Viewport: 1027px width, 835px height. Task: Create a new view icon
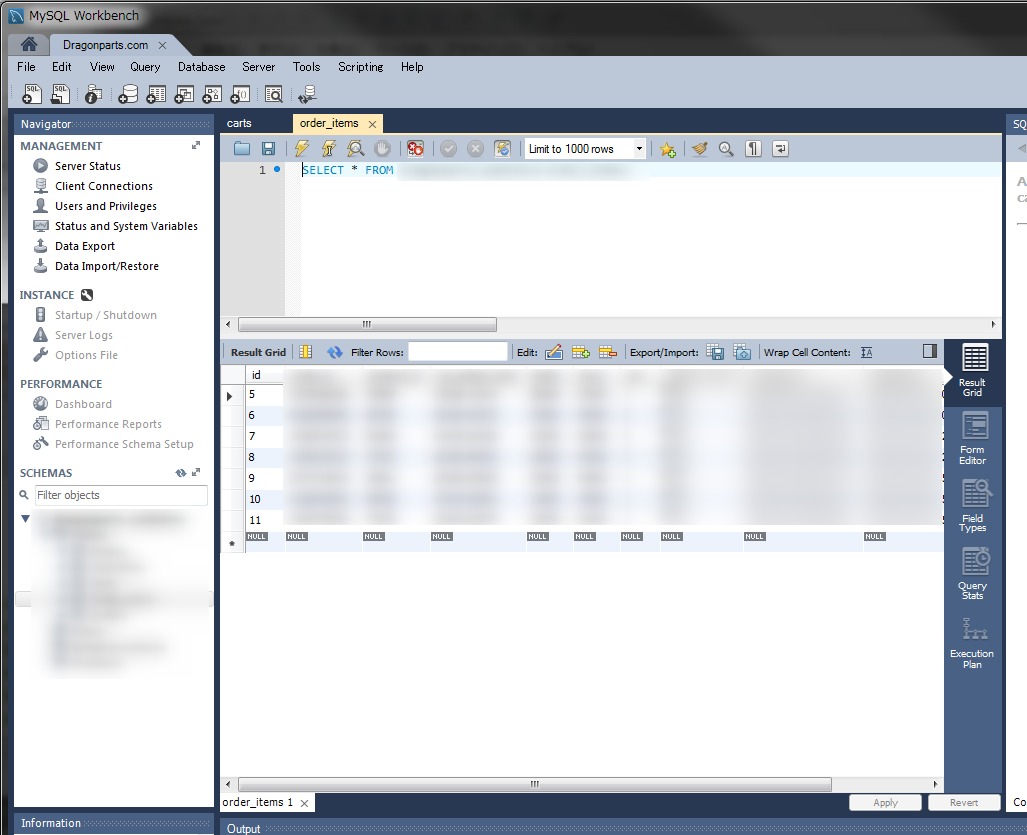pos(184,94)
